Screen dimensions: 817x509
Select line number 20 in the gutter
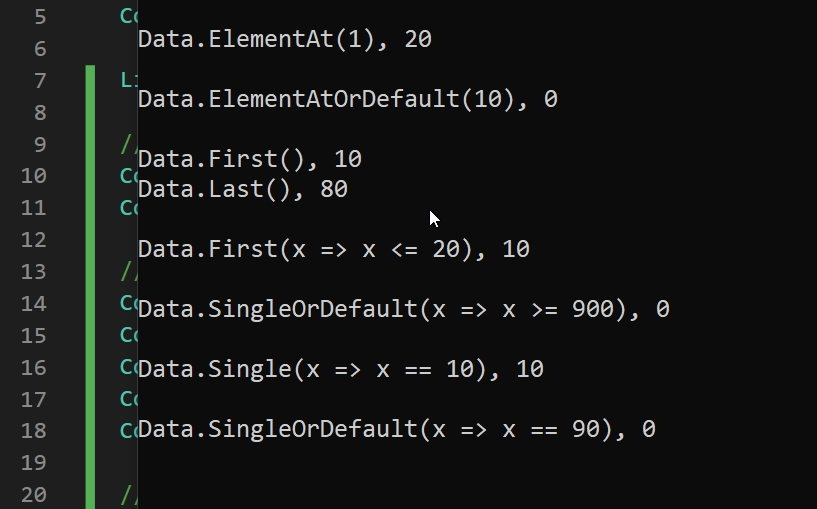(34, 495)
